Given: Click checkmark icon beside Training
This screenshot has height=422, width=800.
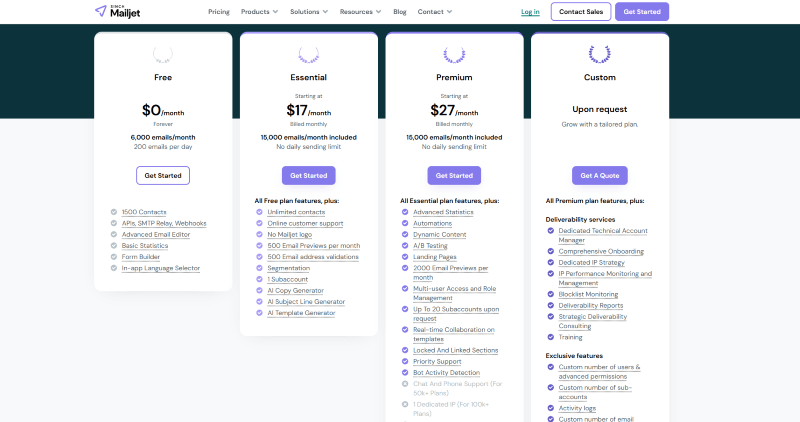Looking at the screenshot, I should [551, 337].
